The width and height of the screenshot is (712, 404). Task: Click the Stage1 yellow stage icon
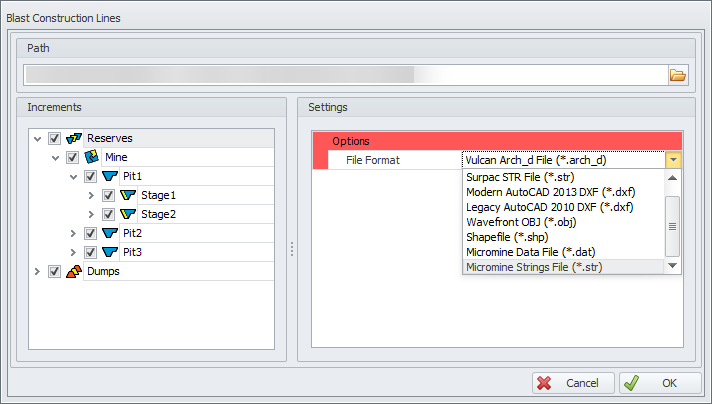click(x=128, y=195)
